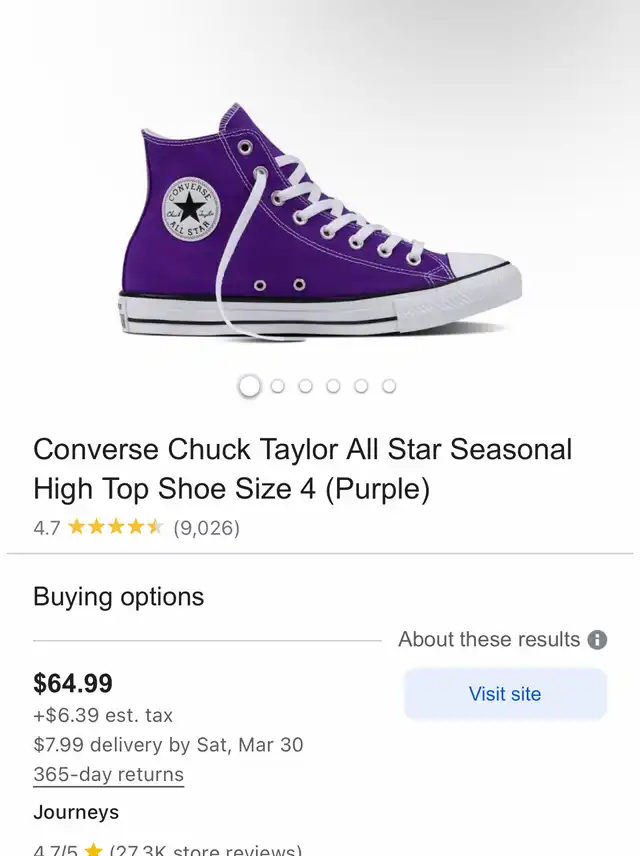Select the fifth carousel image dot
640x856 pixels.
[x=361, y=386]
